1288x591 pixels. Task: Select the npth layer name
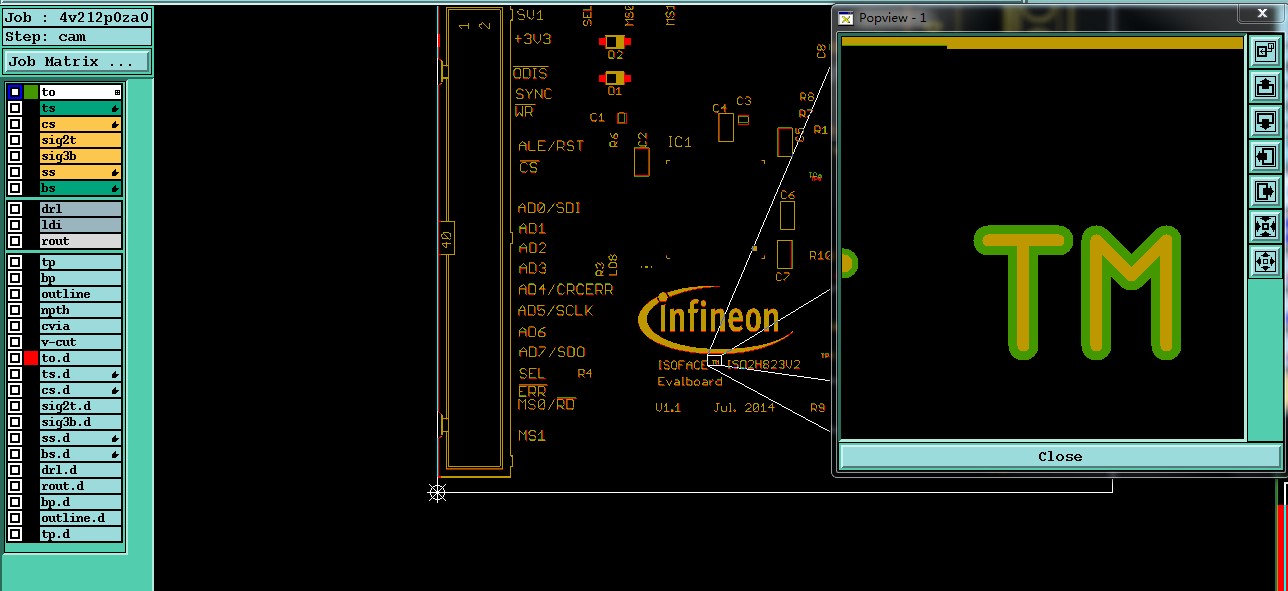[80, 310]
